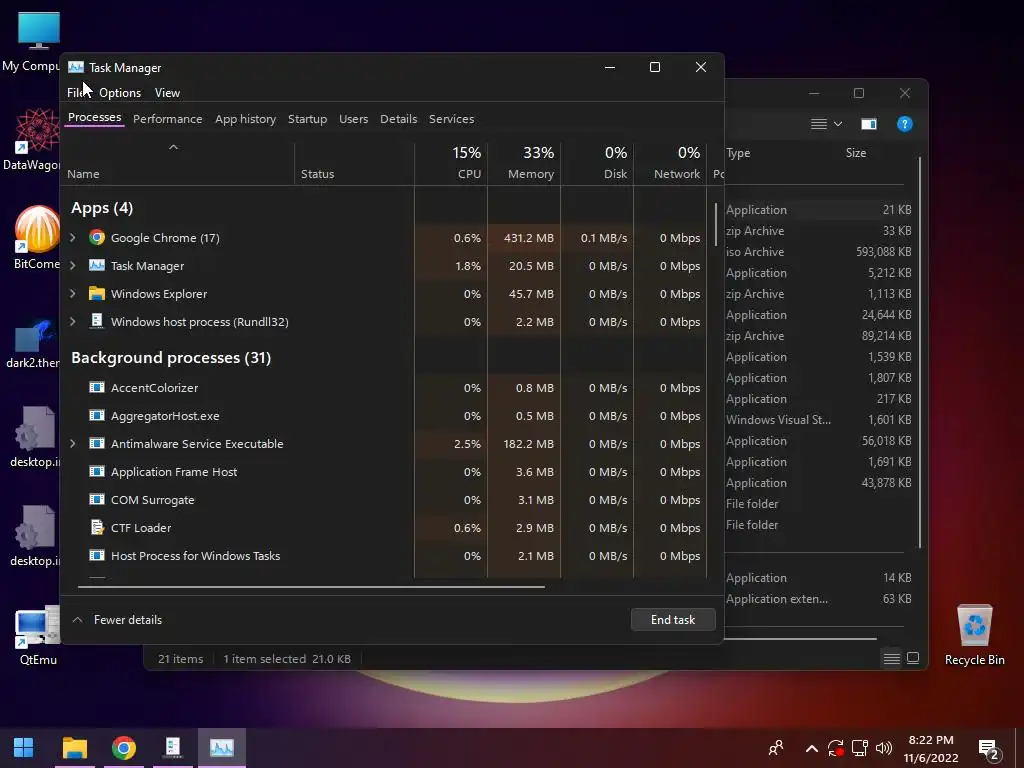
Task: Open the File menu in Task Manager
Action: point(77,93)
